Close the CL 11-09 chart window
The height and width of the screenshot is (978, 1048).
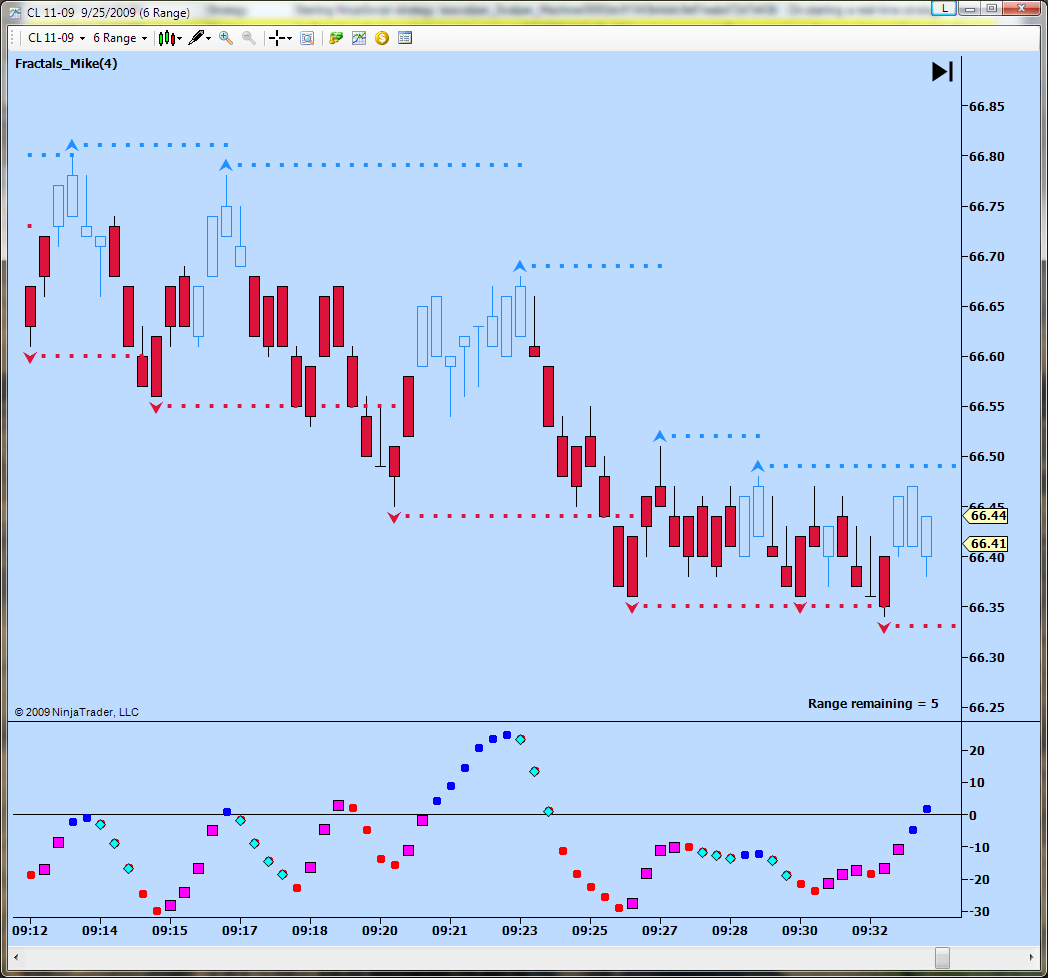[1021, 9]
